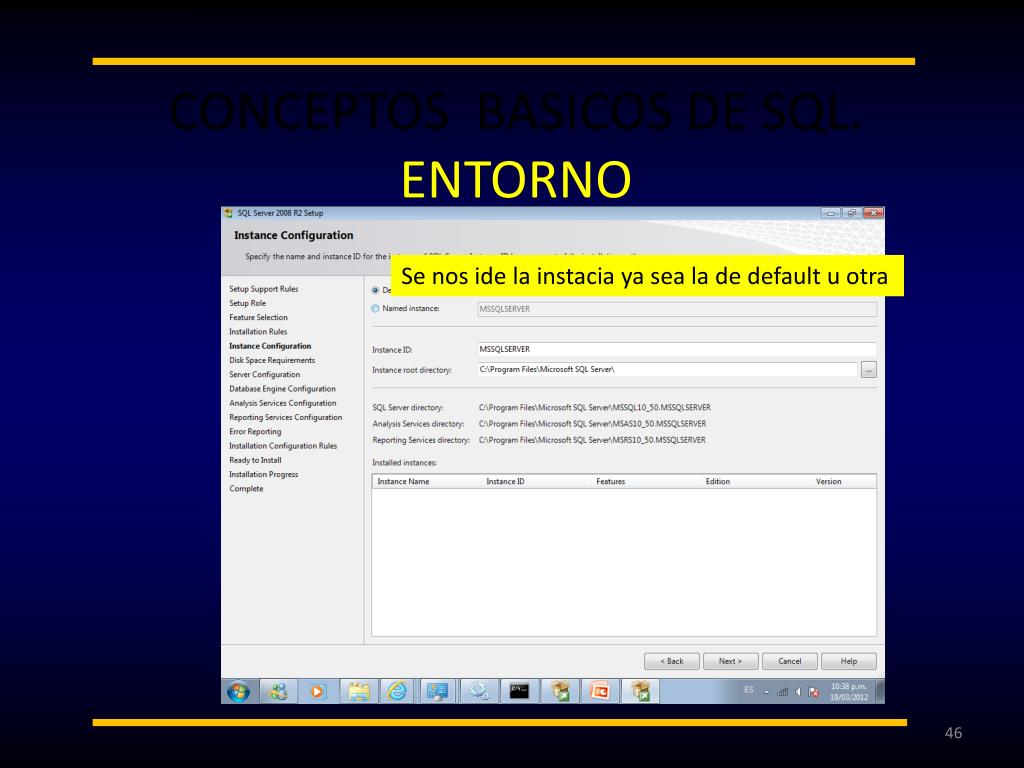This screenshot has height=768, width=1024.
Task: Sort by Instance ID column header
Action: [536, 481]
